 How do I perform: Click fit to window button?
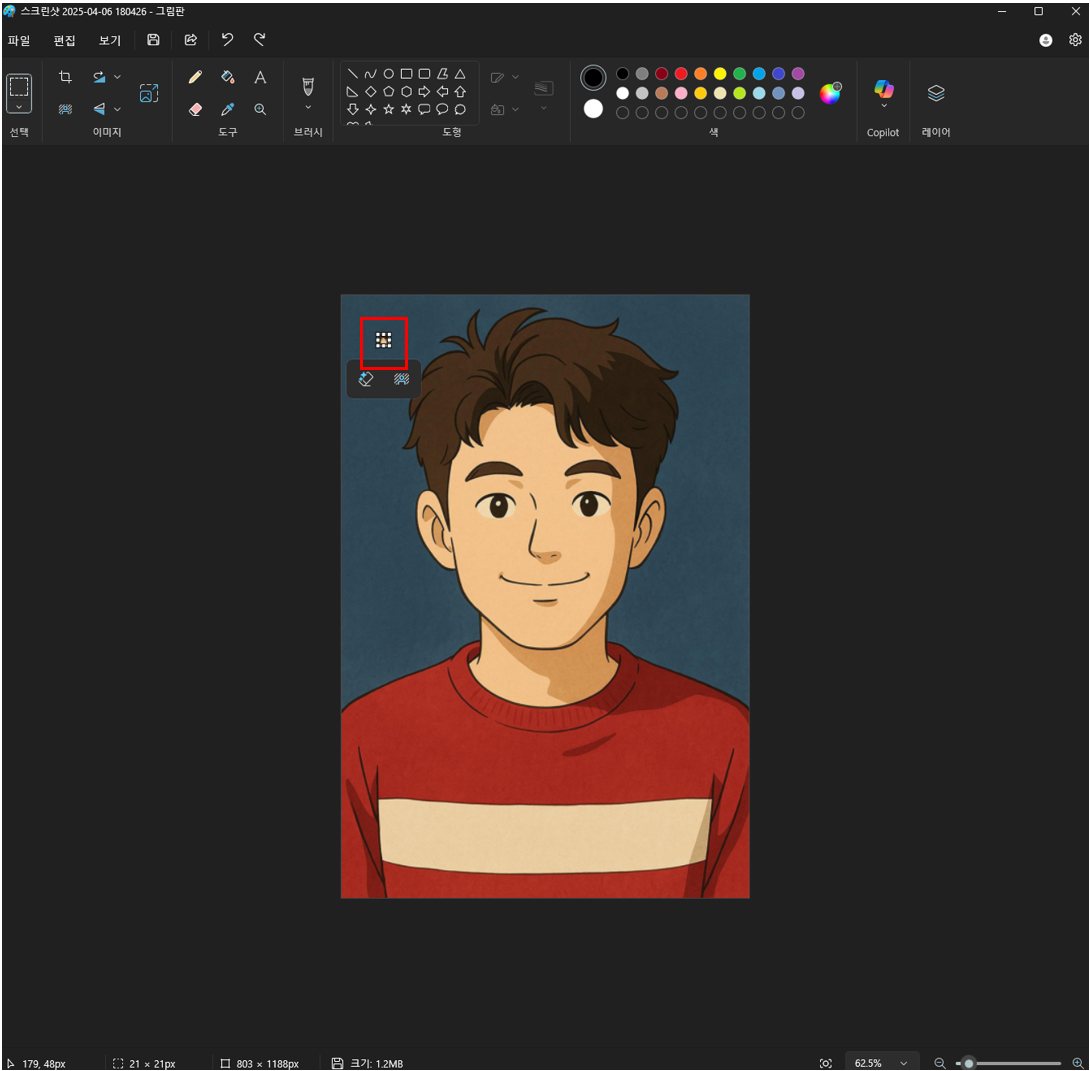(826, 1063)
